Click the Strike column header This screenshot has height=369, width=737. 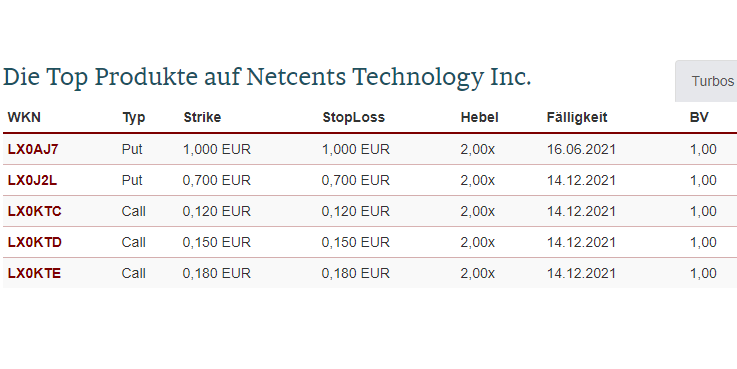click(x=202, y=117)
